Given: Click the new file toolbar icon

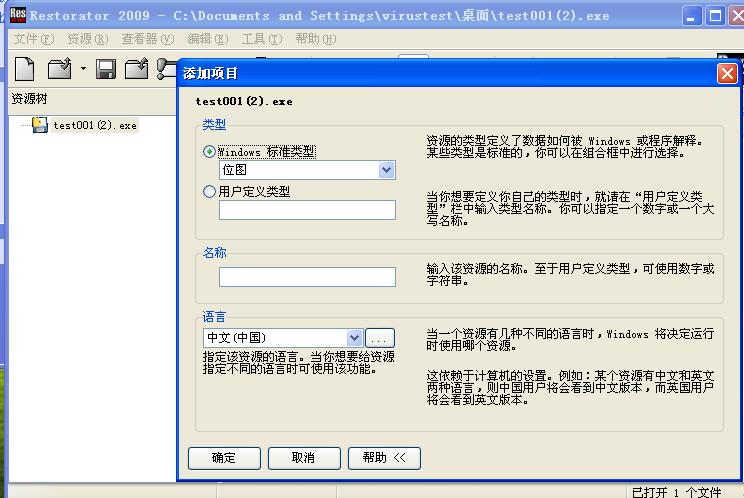Looking at the screenshot, I should pyautogui.click(x=24, y=69).
